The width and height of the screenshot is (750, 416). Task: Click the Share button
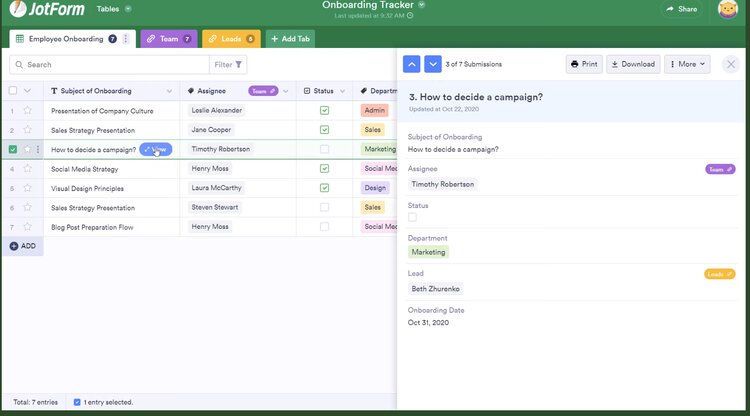tap(682, 9)
